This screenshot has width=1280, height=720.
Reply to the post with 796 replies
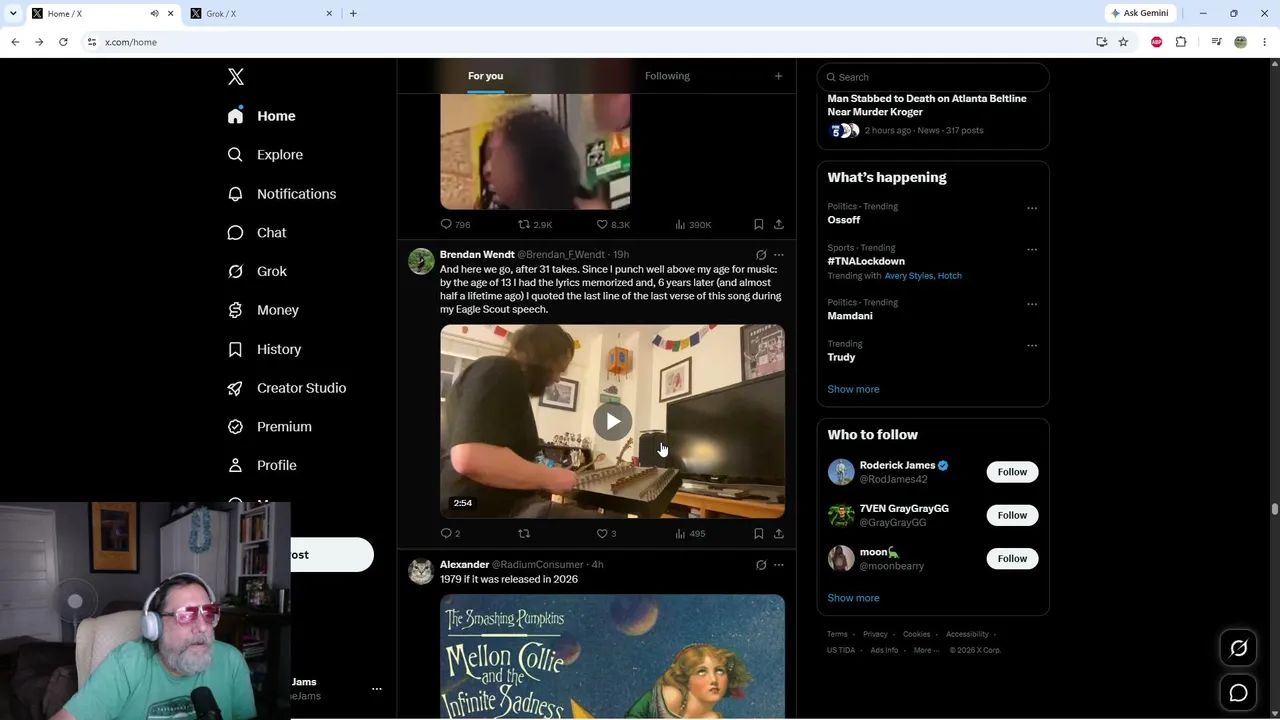(446, 225)
